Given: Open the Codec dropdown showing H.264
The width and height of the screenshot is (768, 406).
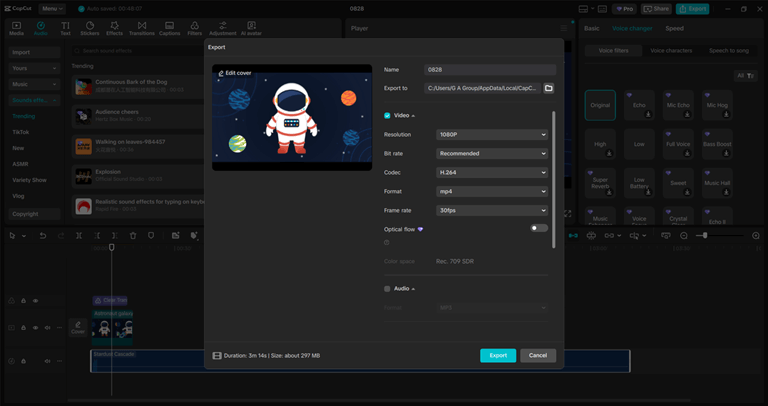Looking at the screenshot, I should click(x=492, y=172).
